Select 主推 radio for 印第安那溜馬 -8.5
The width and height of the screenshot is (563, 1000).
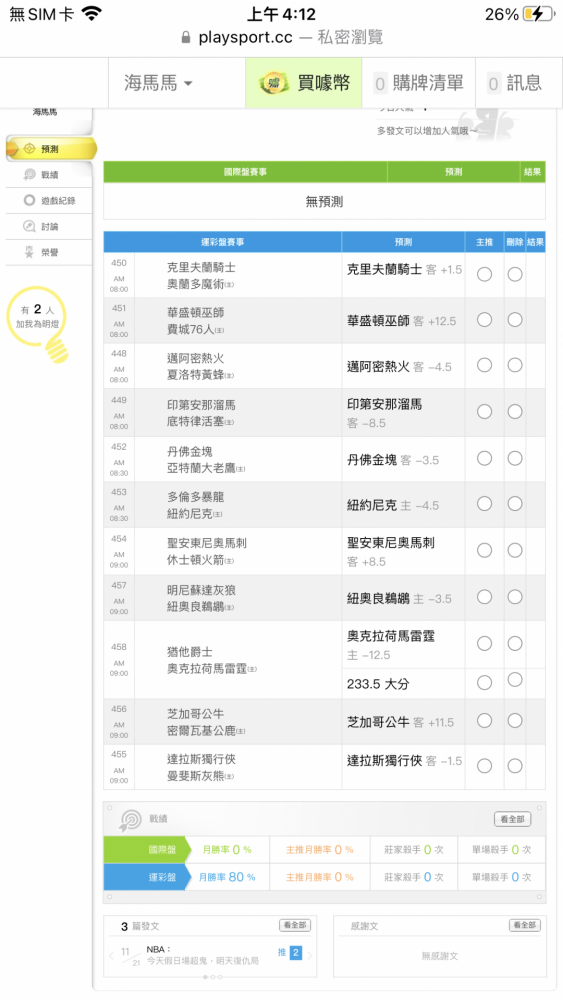click(485, 412)
